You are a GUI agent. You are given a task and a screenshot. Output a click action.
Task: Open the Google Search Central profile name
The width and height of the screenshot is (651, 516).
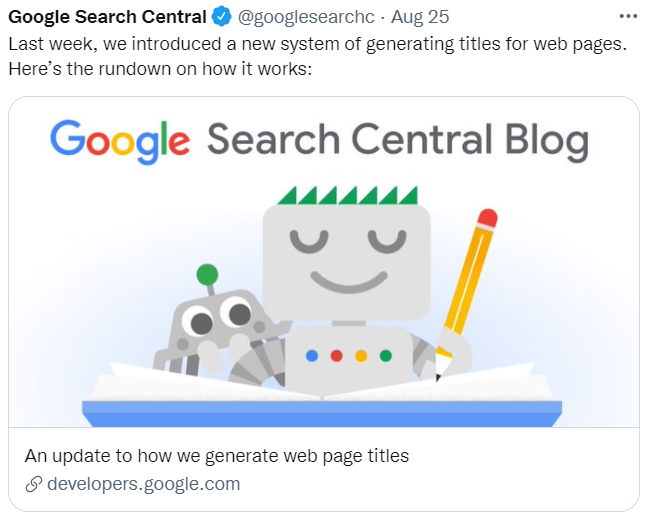[x=107, y=17]
